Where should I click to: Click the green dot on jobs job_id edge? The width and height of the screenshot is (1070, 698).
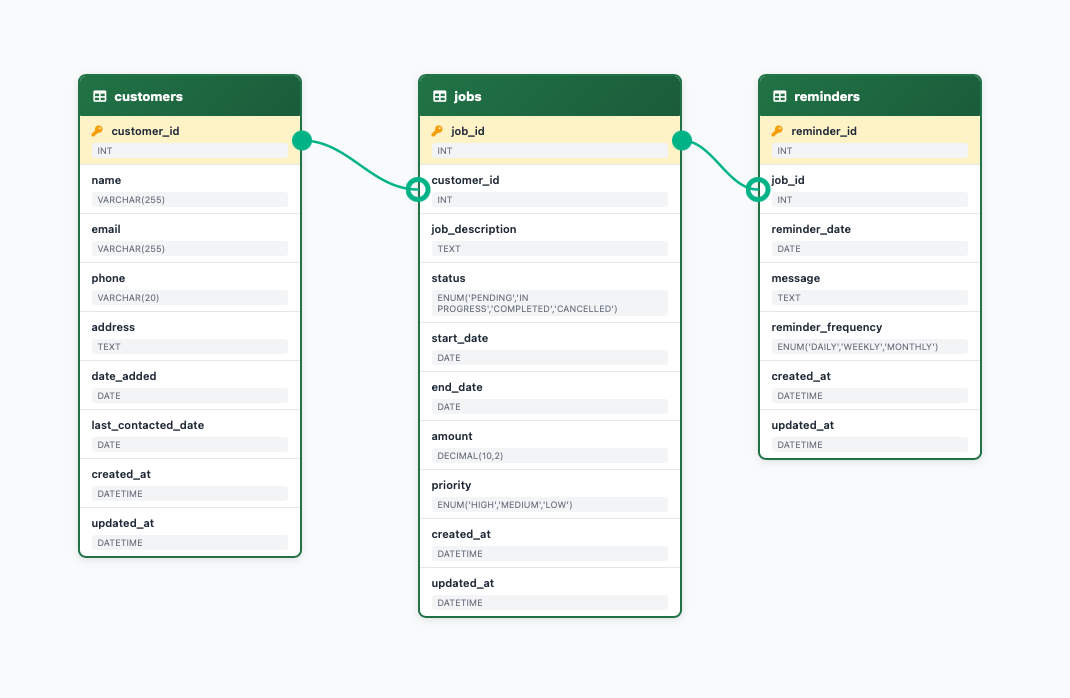point(681,141)
